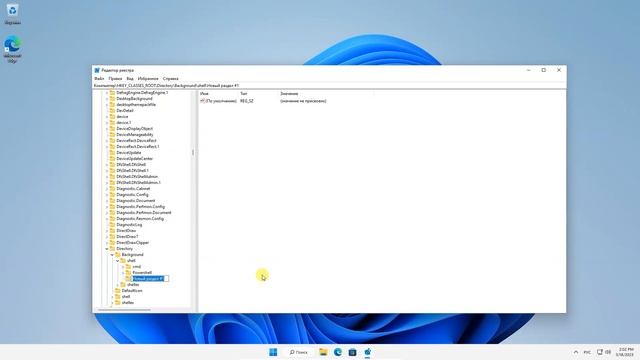Collapse the shell key under Background

(x=118, y=260)
